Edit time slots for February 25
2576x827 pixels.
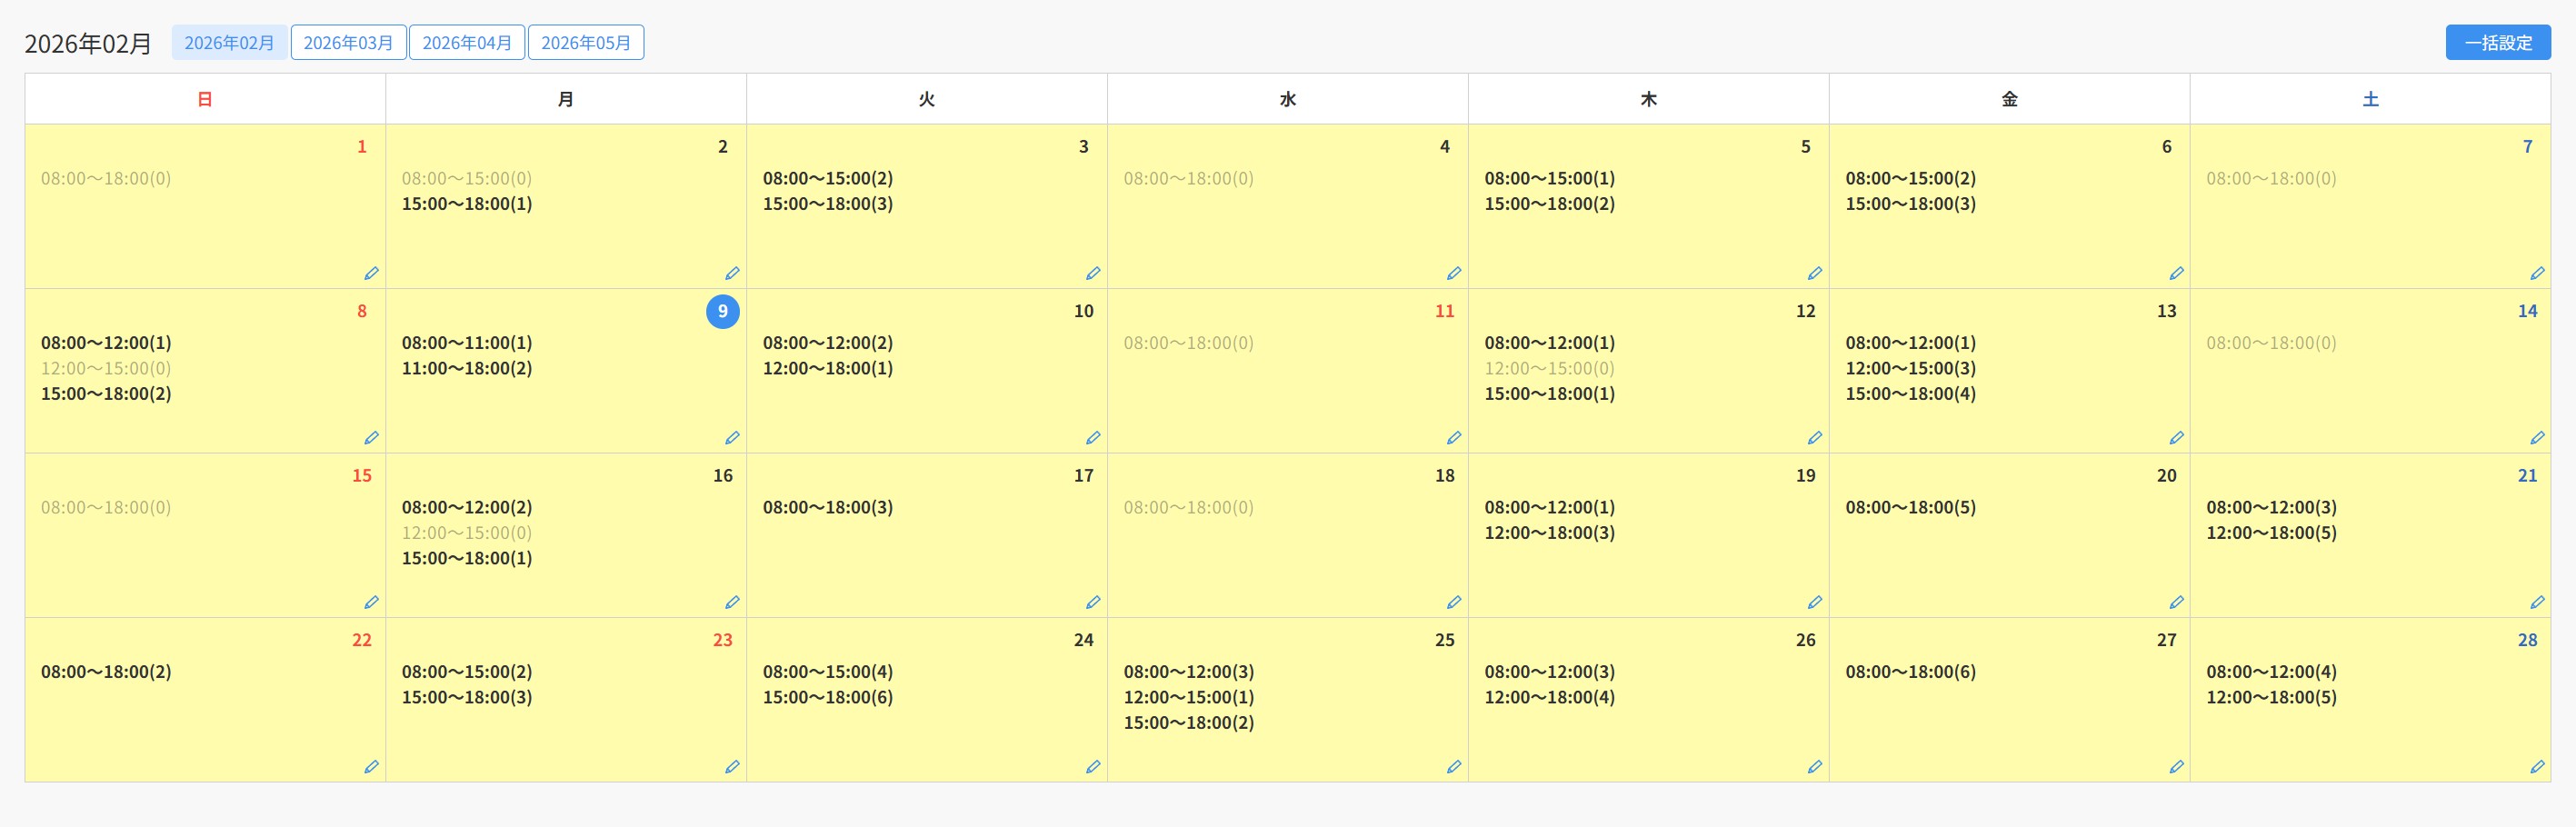coord(1454,767)
